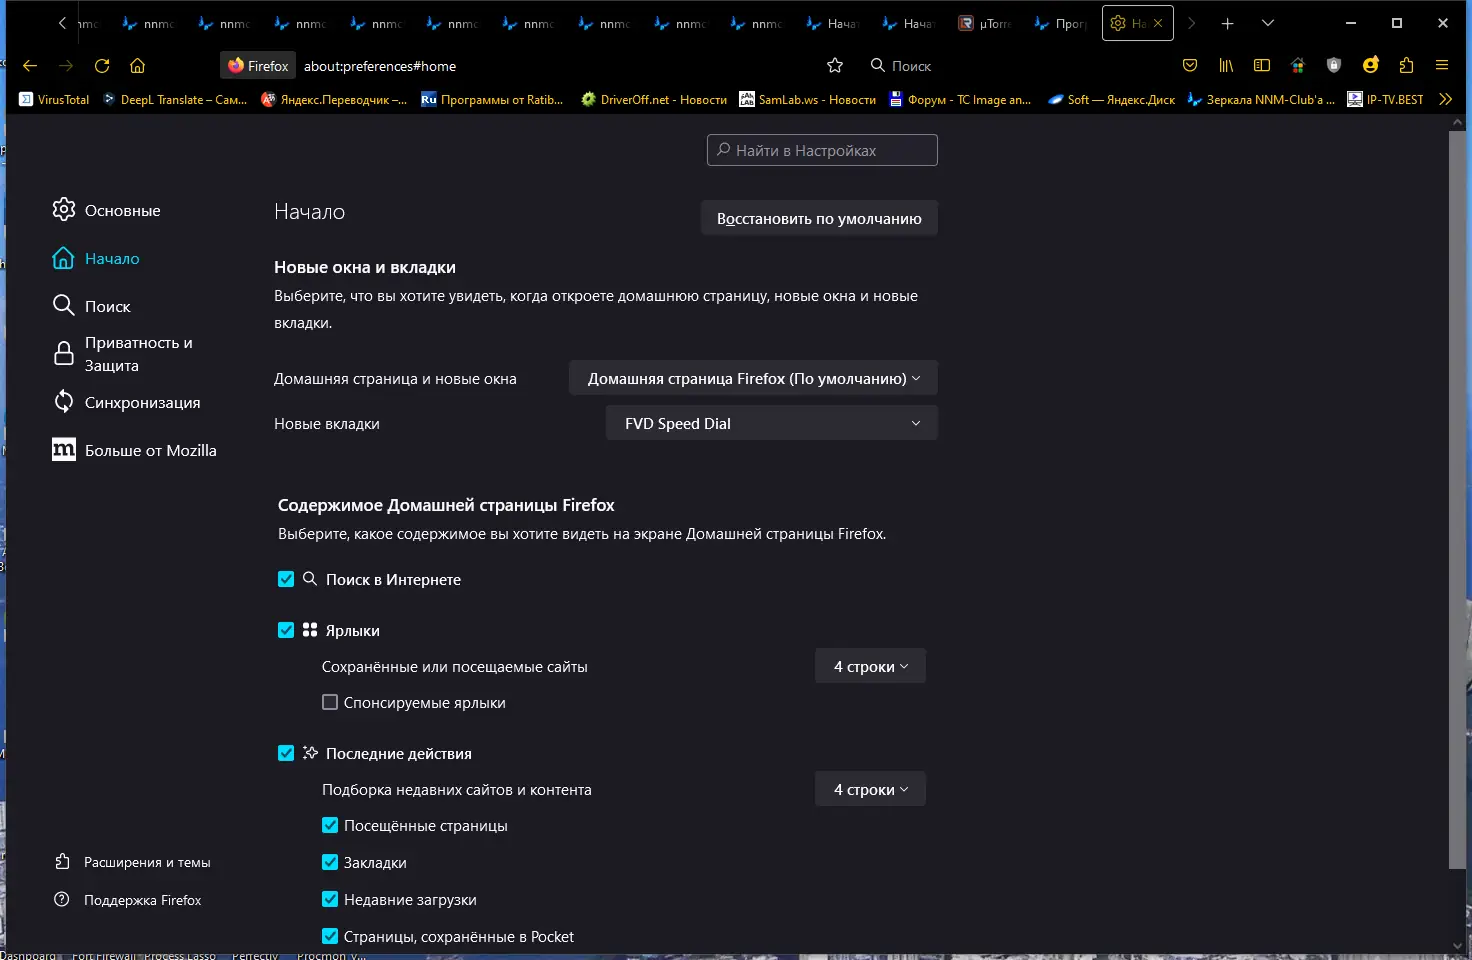Go to the "Приватность и Защита" settings section
The image size is (1472, 960).
point(138,354)
